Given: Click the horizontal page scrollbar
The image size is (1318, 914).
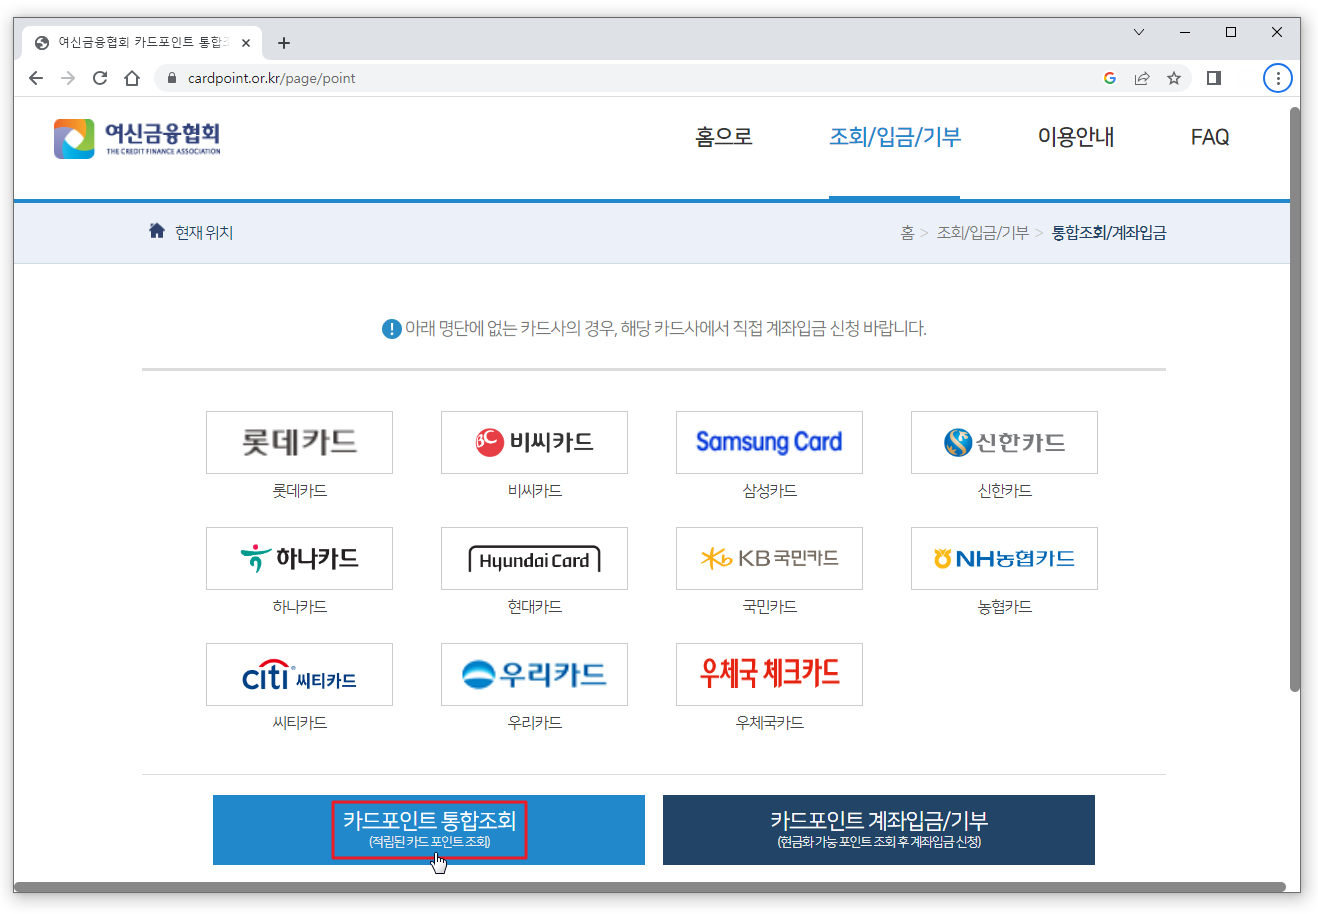Looking at the screenshot, I should point(650,887).
